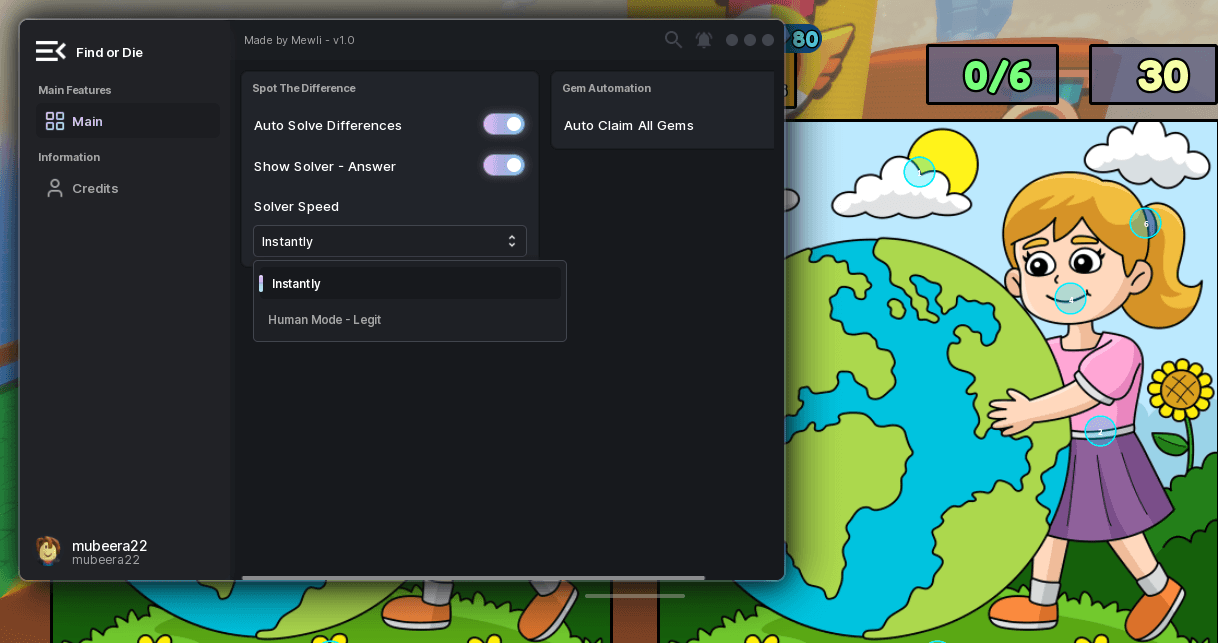Click the 30 countdown box in the game
The width and height of the screenshot is (1218, 643).
point(1153,75)
